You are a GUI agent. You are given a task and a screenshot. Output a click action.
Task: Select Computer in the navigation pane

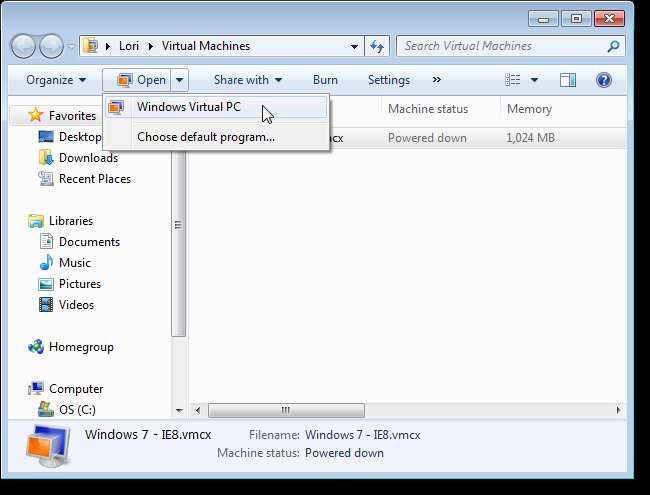pos(76,389)
